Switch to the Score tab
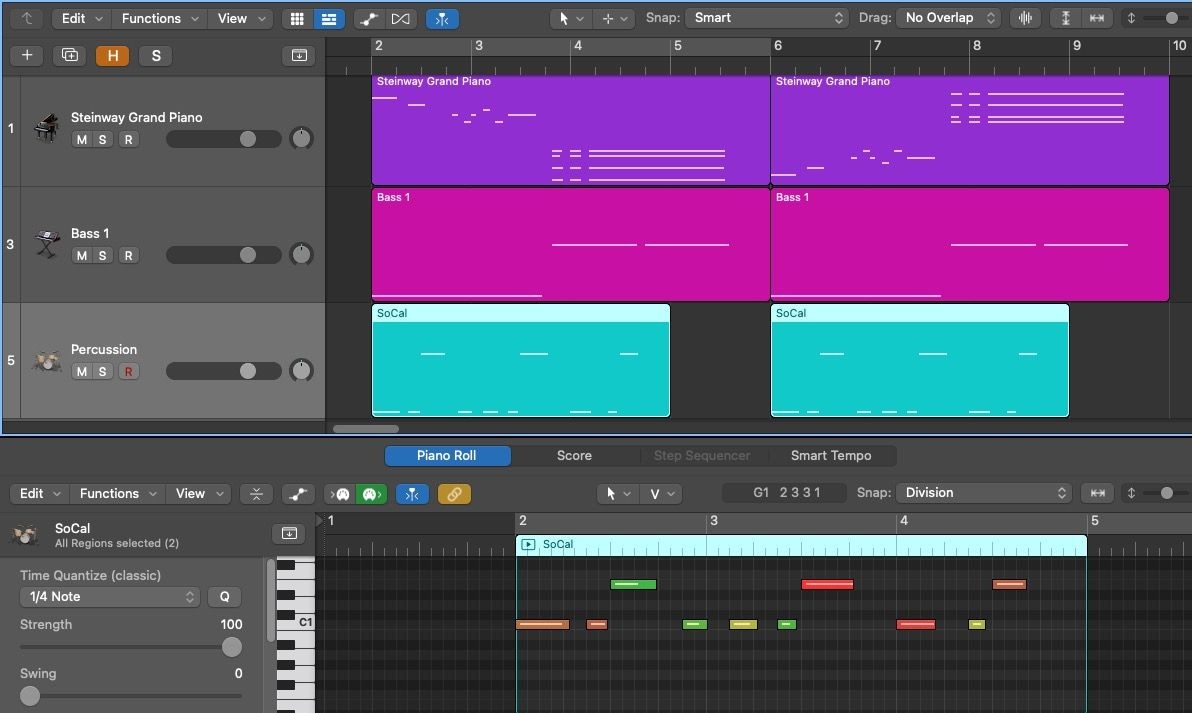 tap(574, 455)
